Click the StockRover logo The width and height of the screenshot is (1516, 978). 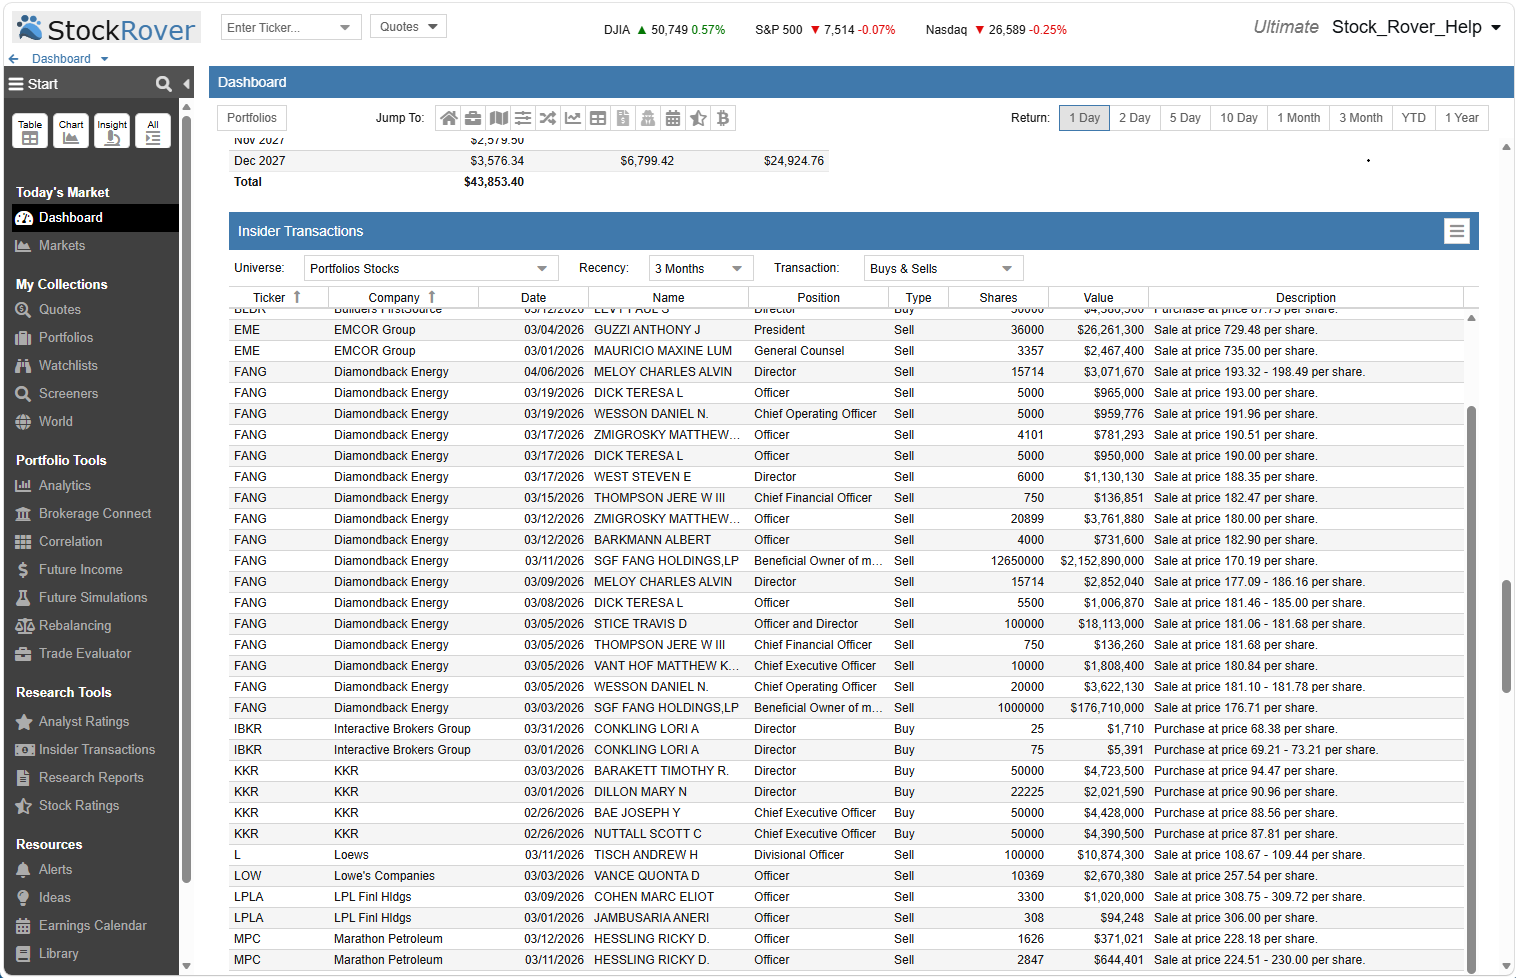coord(107,28)
